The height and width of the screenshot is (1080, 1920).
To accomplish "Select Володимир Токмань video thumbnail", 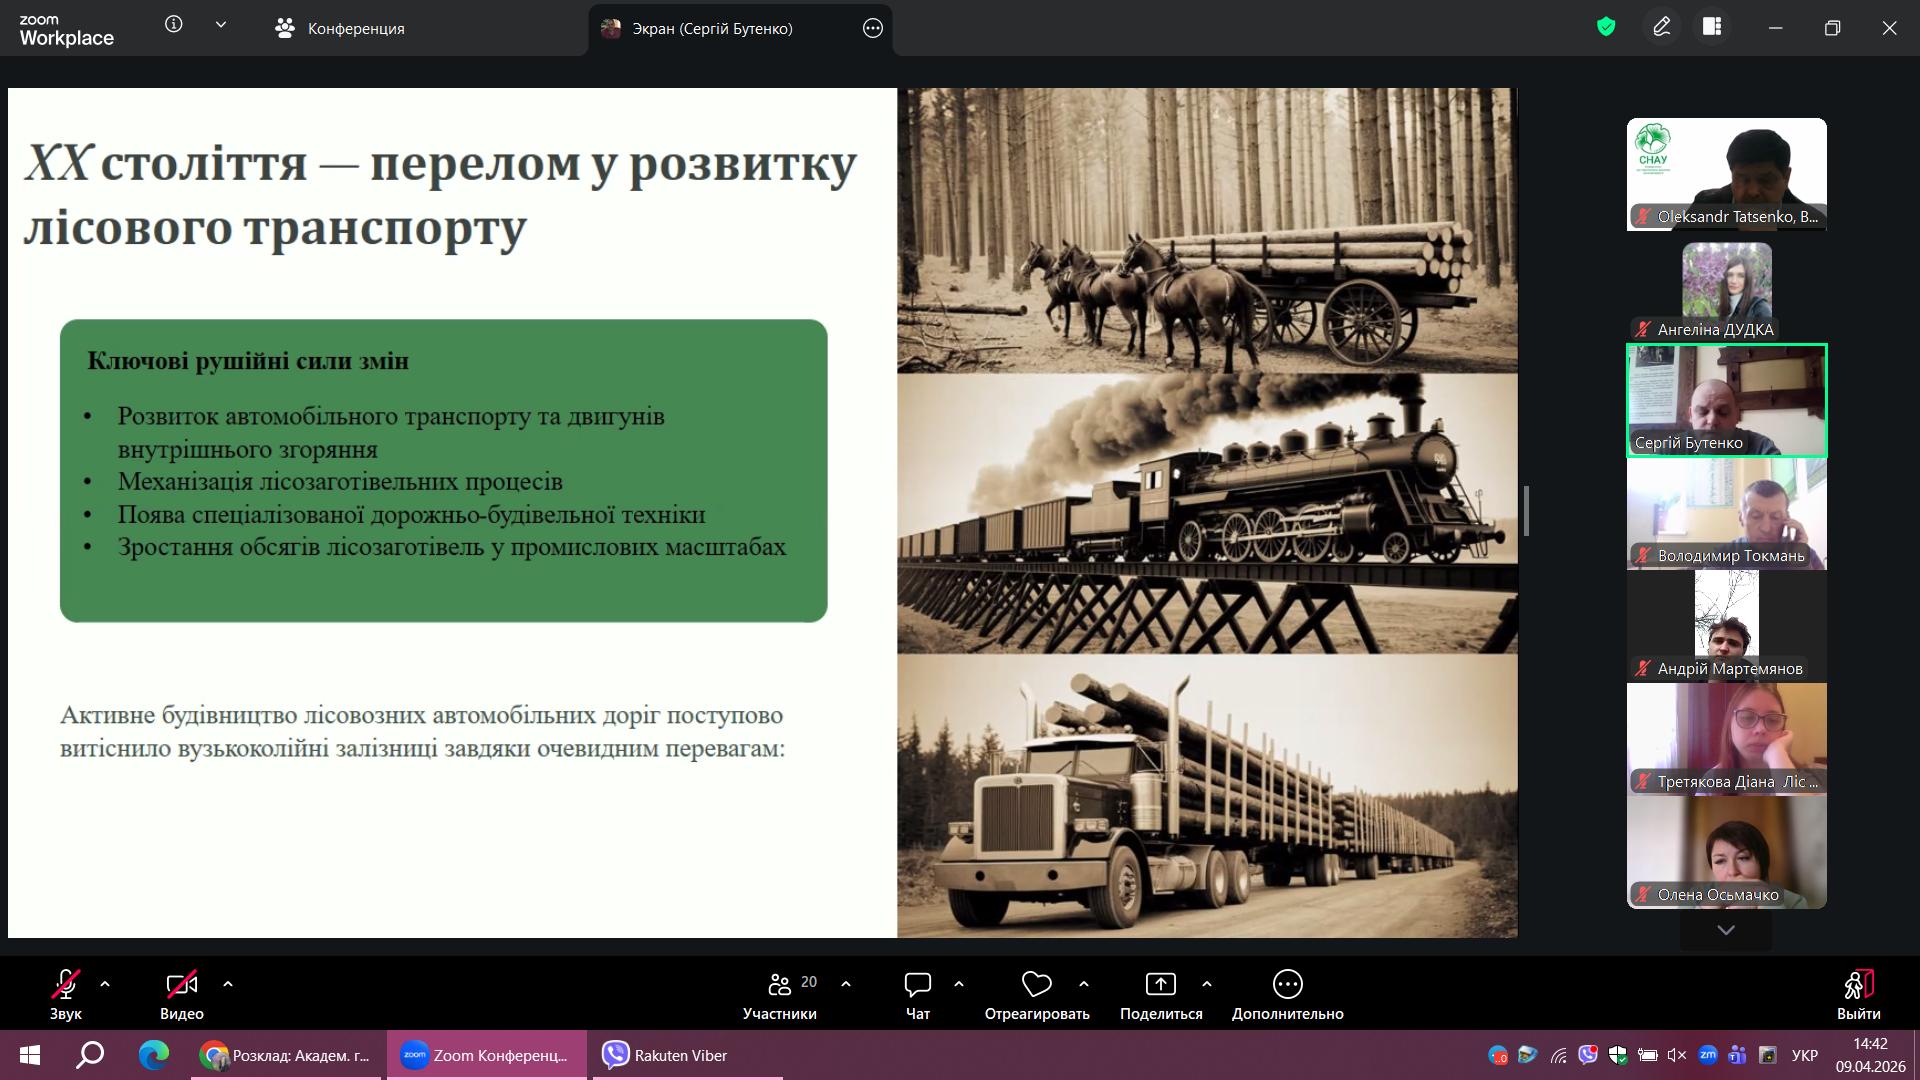I will (1726, 514).
